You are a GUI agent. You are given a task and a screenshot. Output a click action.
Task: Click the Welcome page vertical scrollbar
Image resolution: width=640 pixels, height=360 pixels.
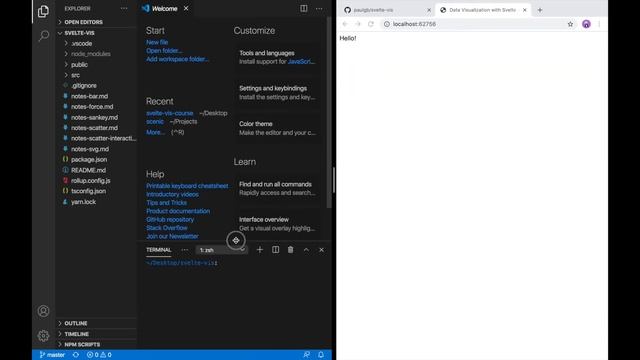(x=329, y=112)
